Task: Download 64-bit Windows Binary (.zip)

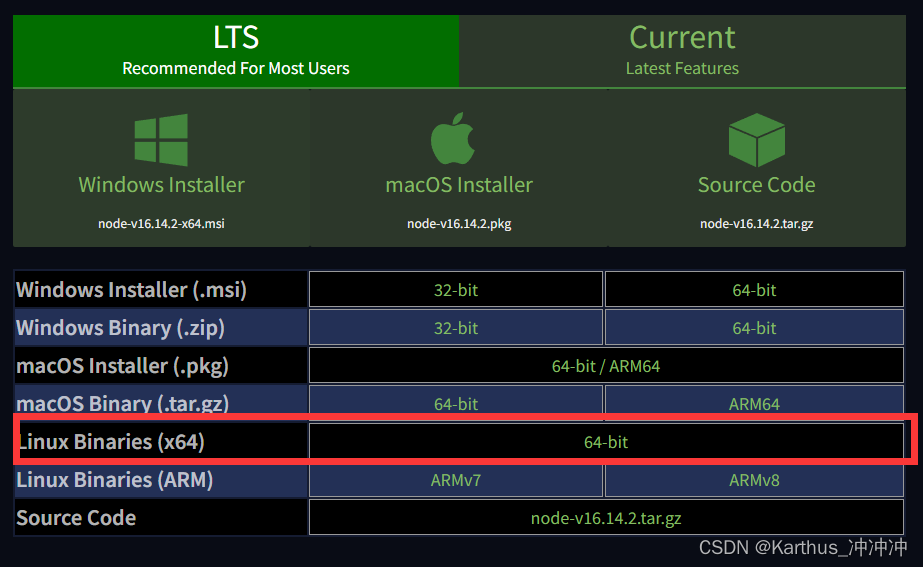Action: (x=754, y=327)
